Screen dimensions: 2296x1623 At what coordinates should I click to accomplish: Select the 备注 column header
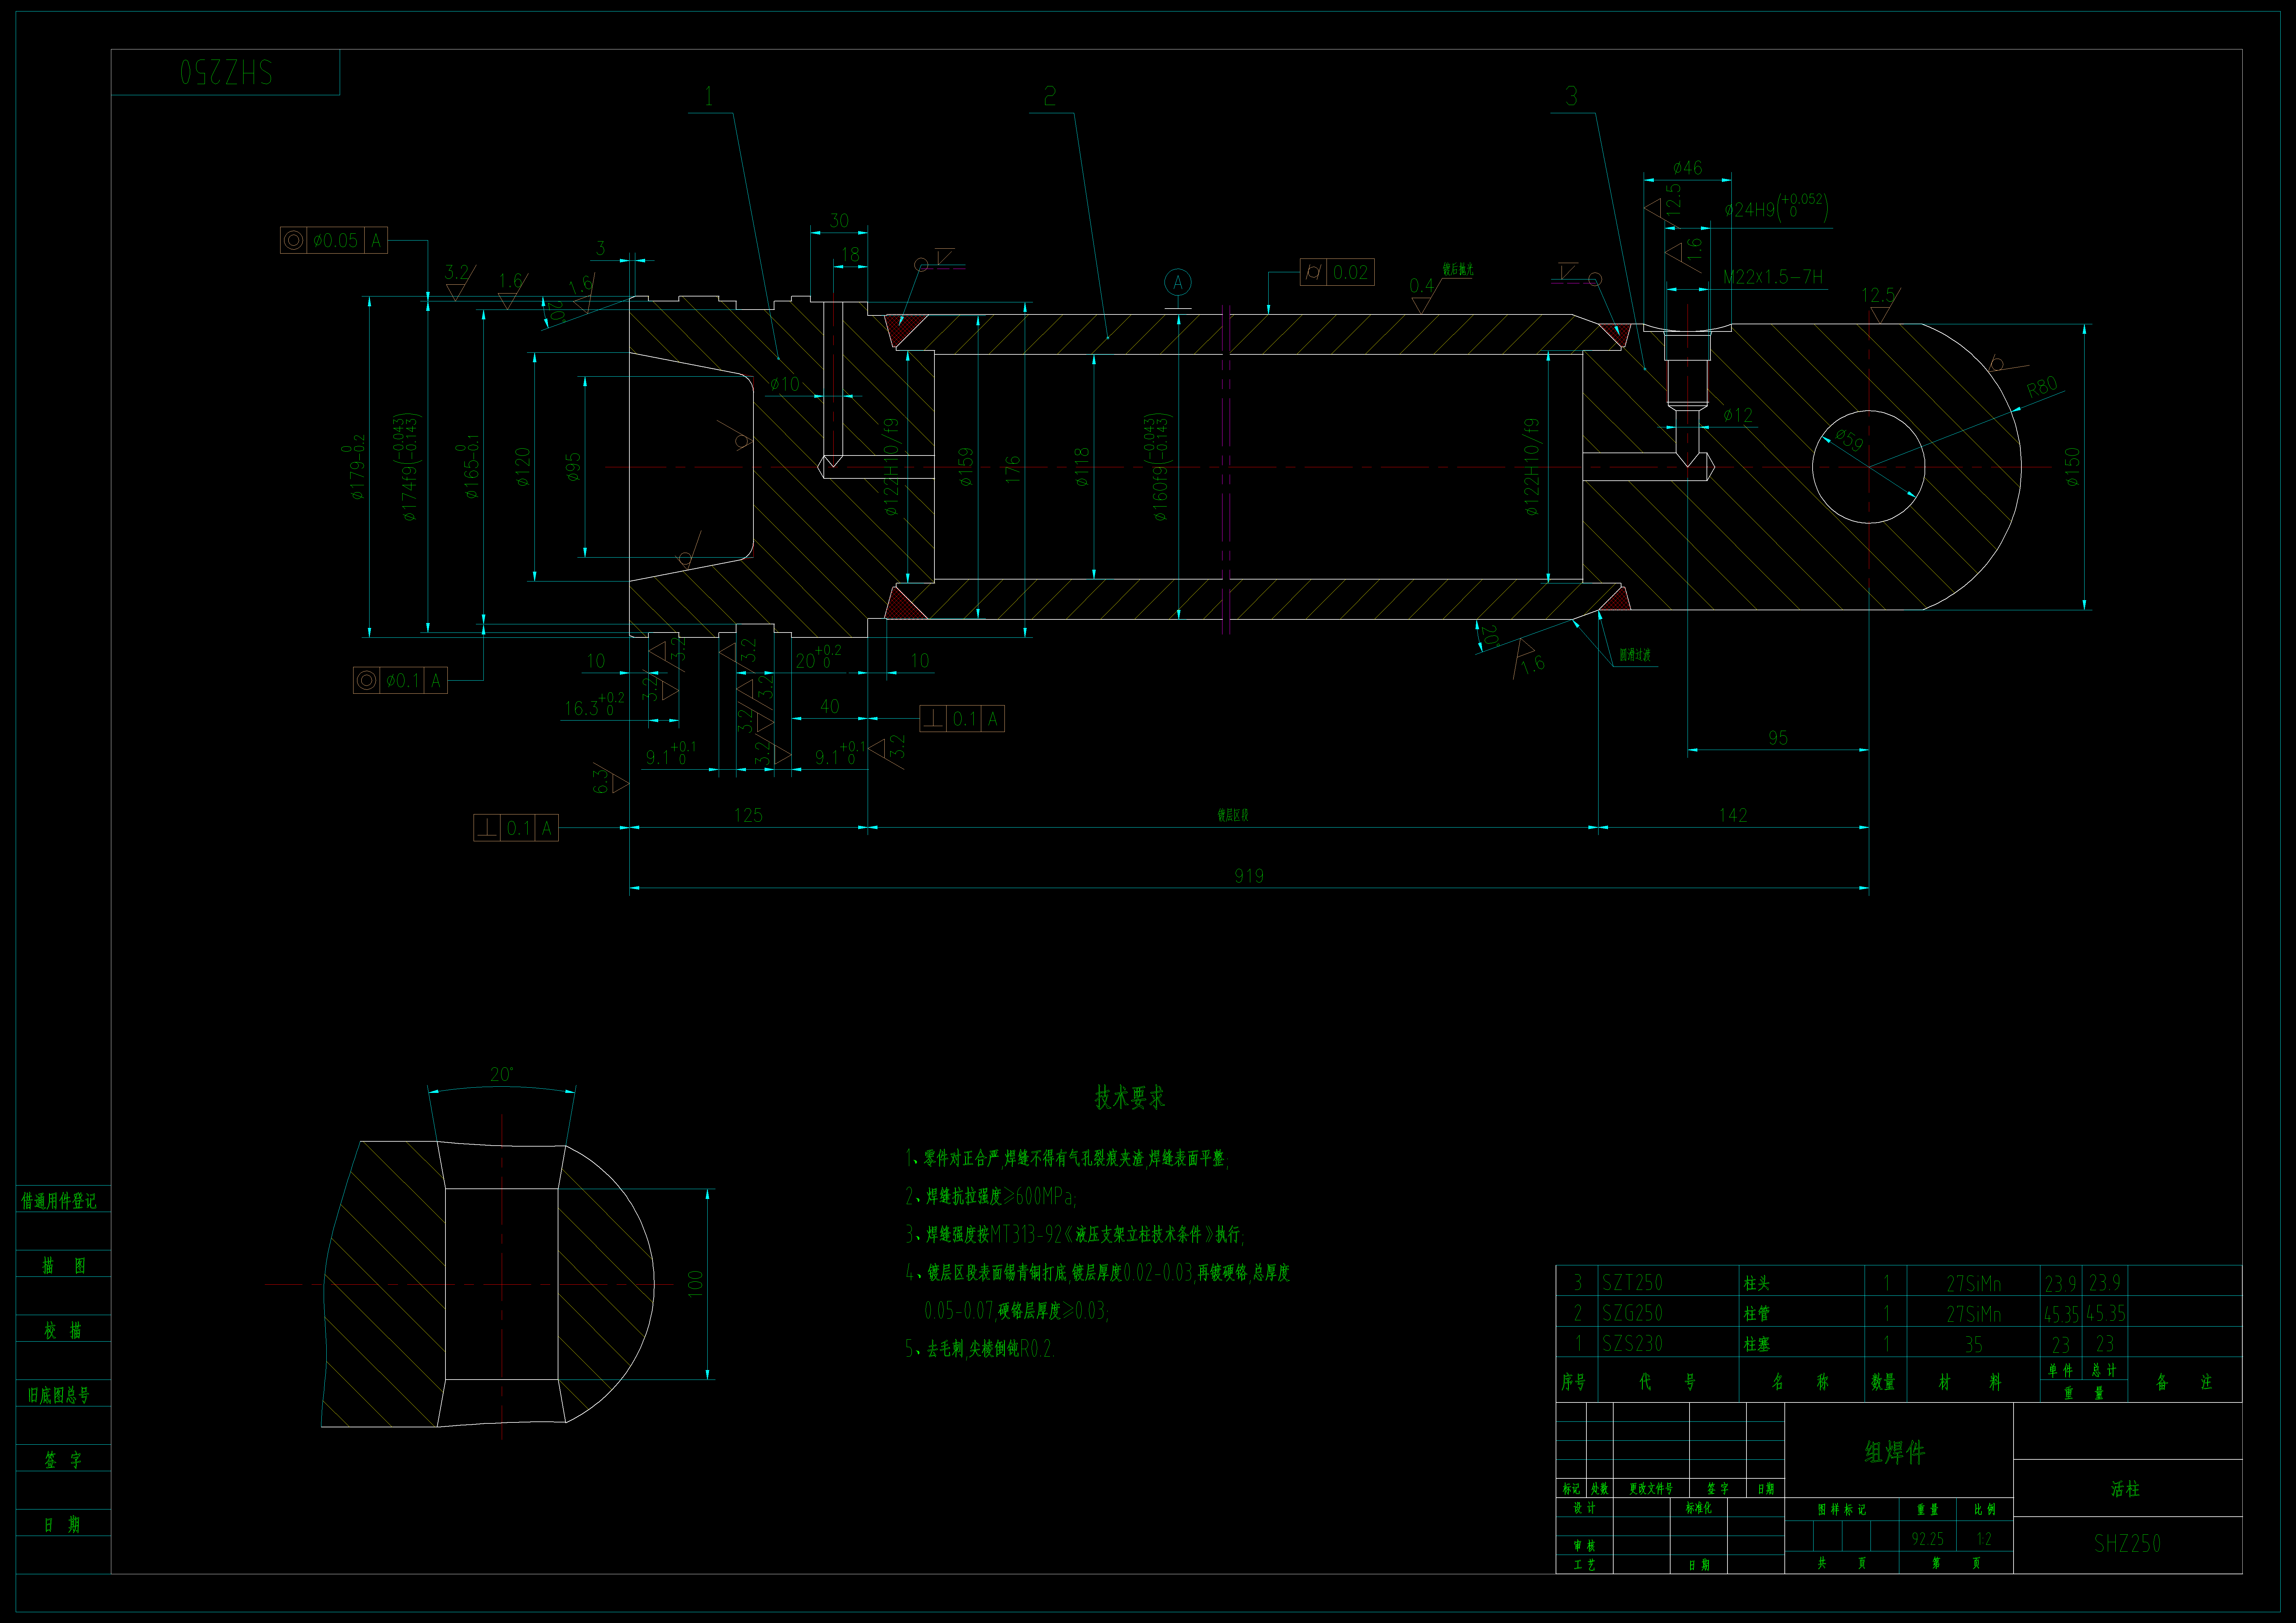[x=2184, y=1382]
